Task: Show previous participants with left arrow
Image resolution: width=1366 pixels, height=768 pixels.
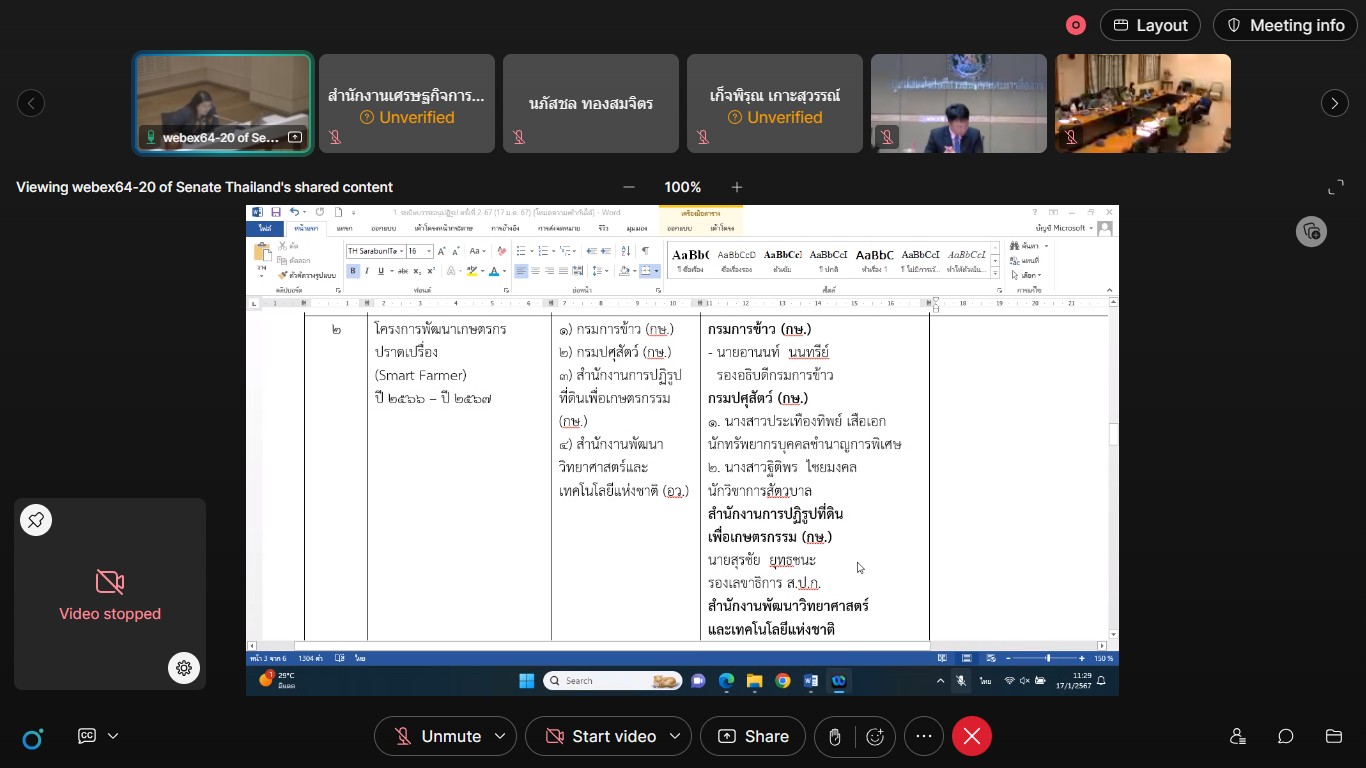Action: (x=31, y=103)
